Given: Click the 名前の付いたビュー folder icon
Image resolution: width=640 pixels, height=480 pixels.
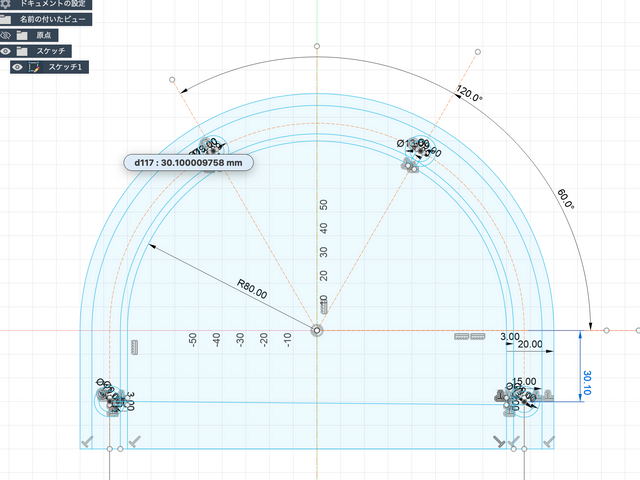Looking at the screenshot, I should coord(6,19).
